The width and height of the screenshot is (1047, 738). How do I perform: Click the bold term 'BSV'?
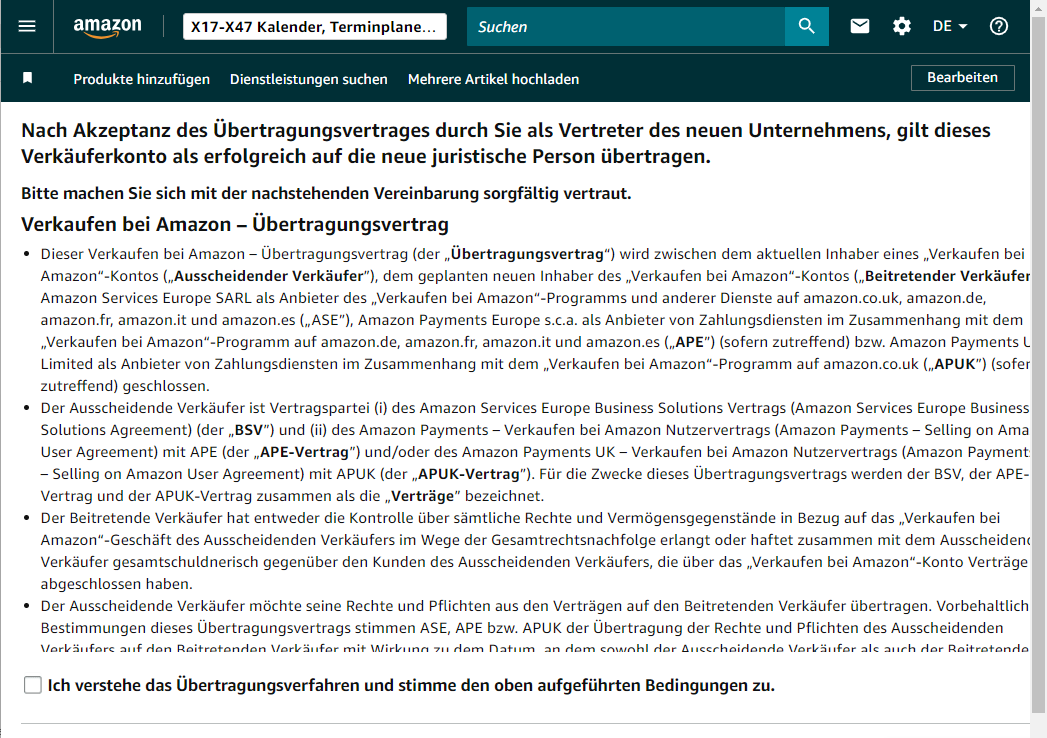click(249, 430)
